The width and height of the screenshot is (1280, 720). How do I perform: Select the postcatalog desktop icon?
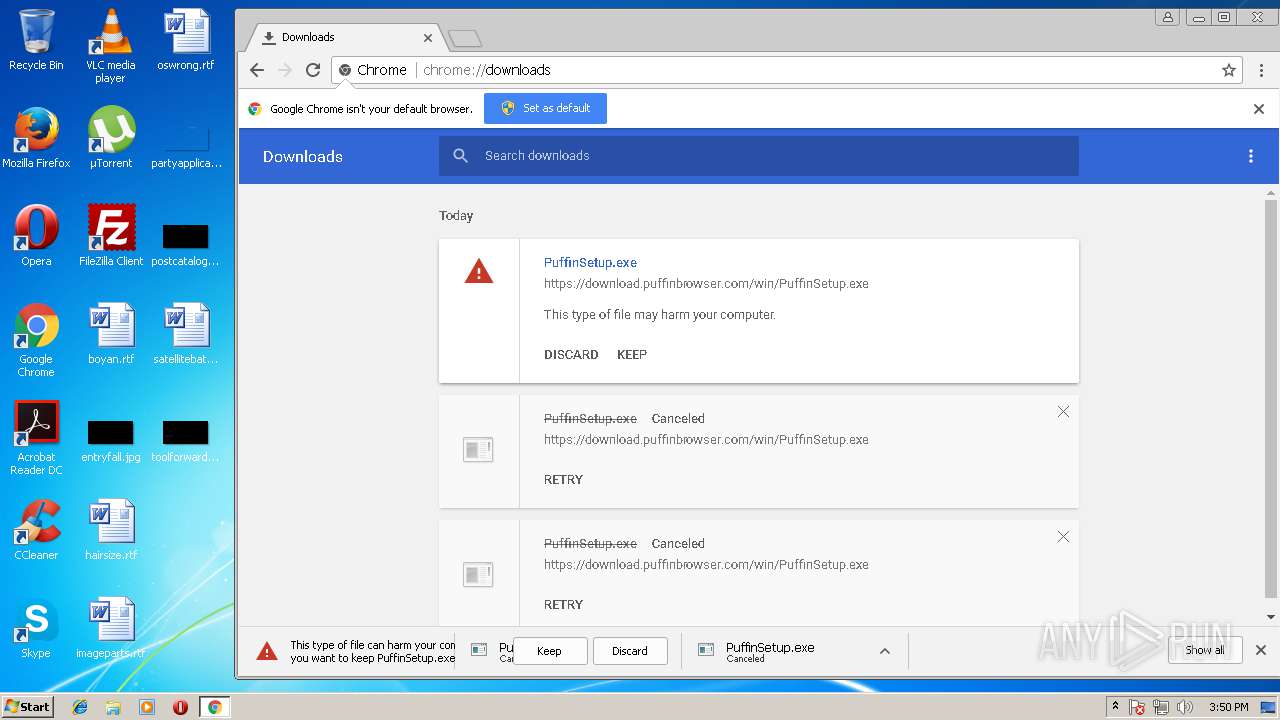coord(186,244)
